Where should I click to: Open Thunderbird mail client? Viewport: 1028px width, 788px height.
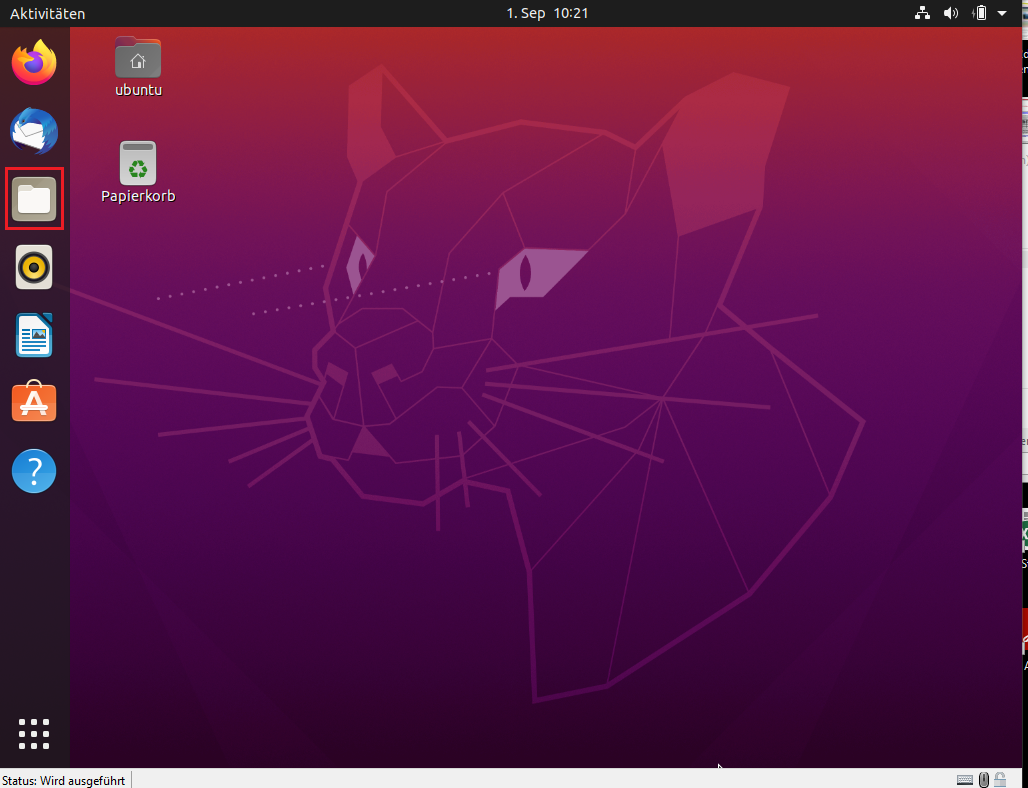34,131
